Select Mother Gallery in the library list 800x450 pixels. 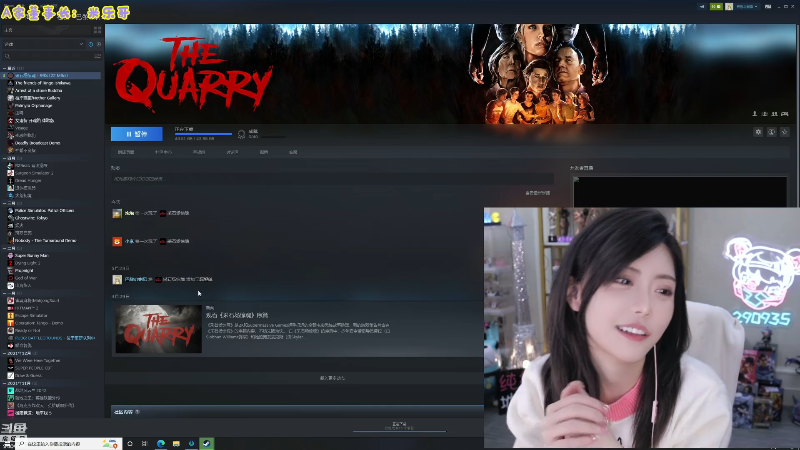(x=37, y=98)
